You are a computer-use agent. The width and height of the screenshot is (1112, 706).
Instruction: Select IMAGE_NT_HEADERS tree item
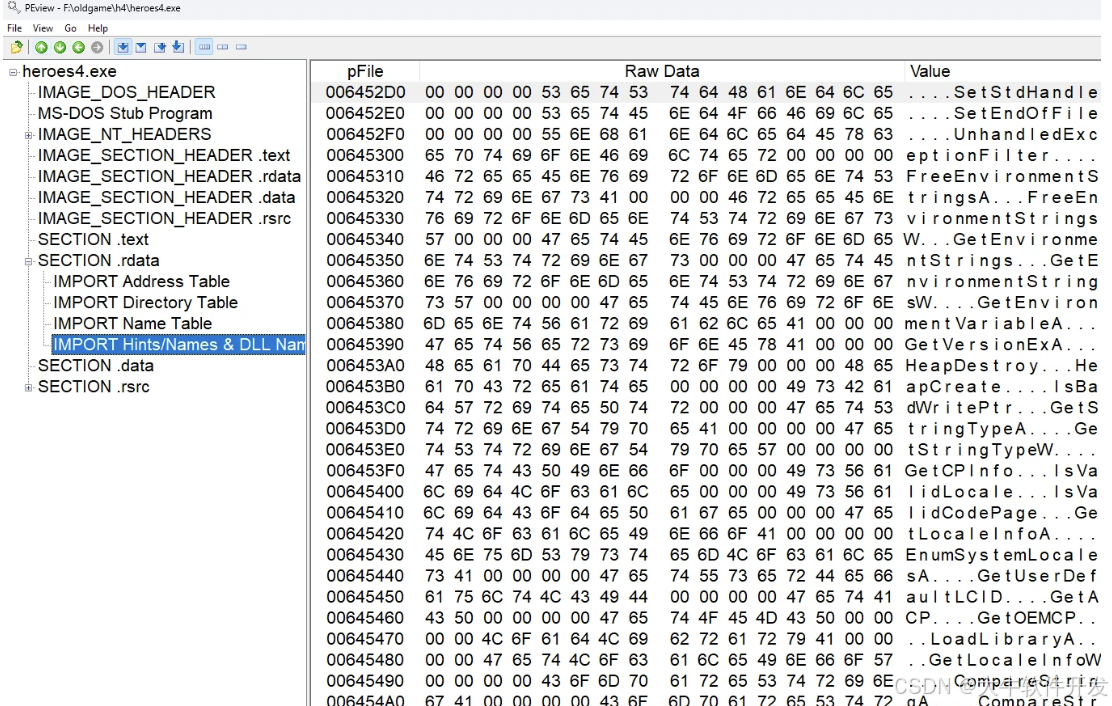pyautogui.click(x=124, y=135)
